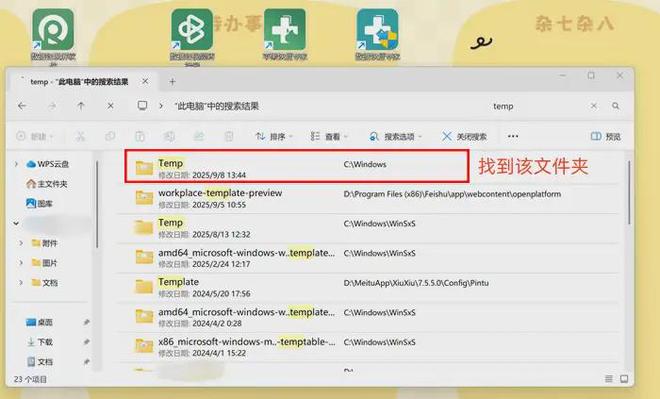The image size is (660, 399).
Task: Open Desktop (桌面) quick access item
Action: [x=40, y=322]
